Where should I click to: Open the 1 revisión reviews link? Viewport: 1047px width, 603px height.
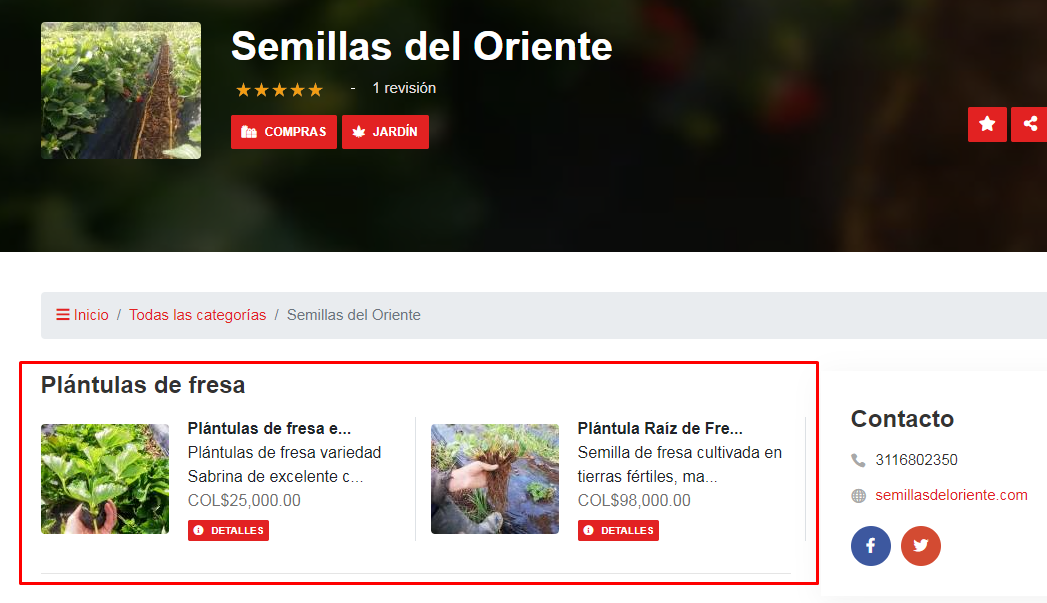tap(404, 88)
